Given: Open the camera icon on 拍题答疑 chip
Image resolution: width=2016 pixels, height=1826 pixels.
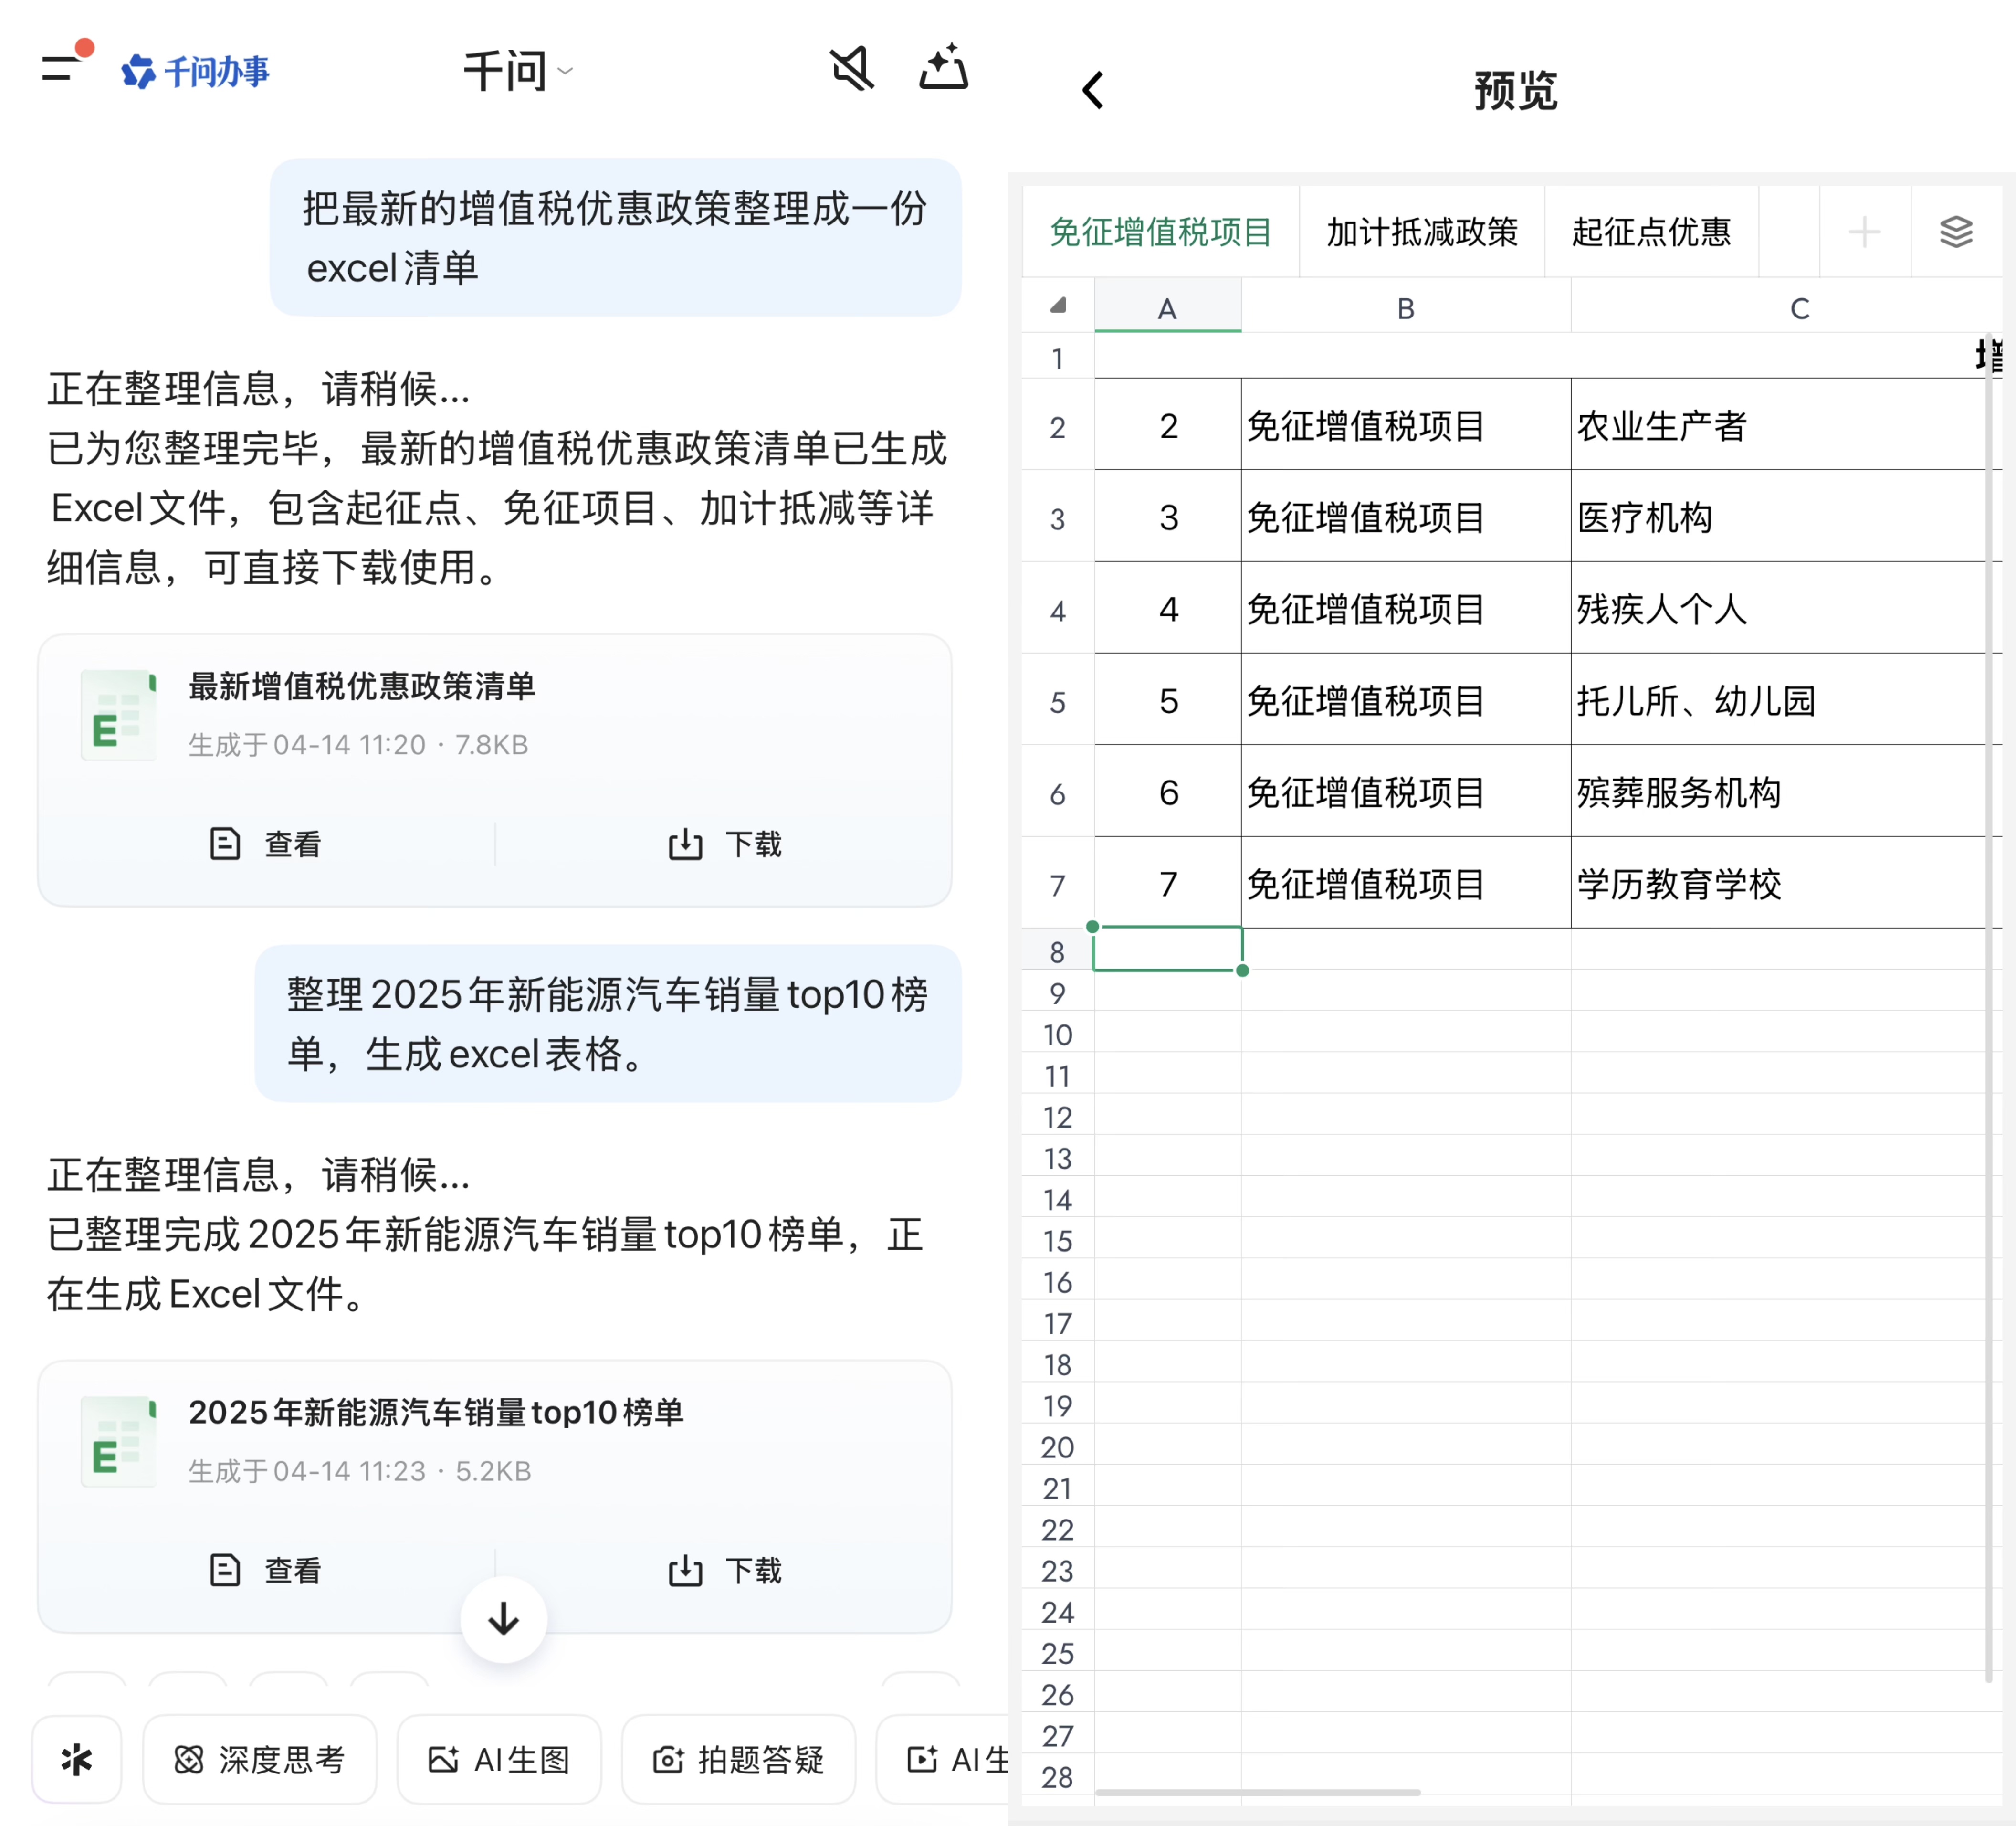Looking at the screenshot, I should [668, 1760].
